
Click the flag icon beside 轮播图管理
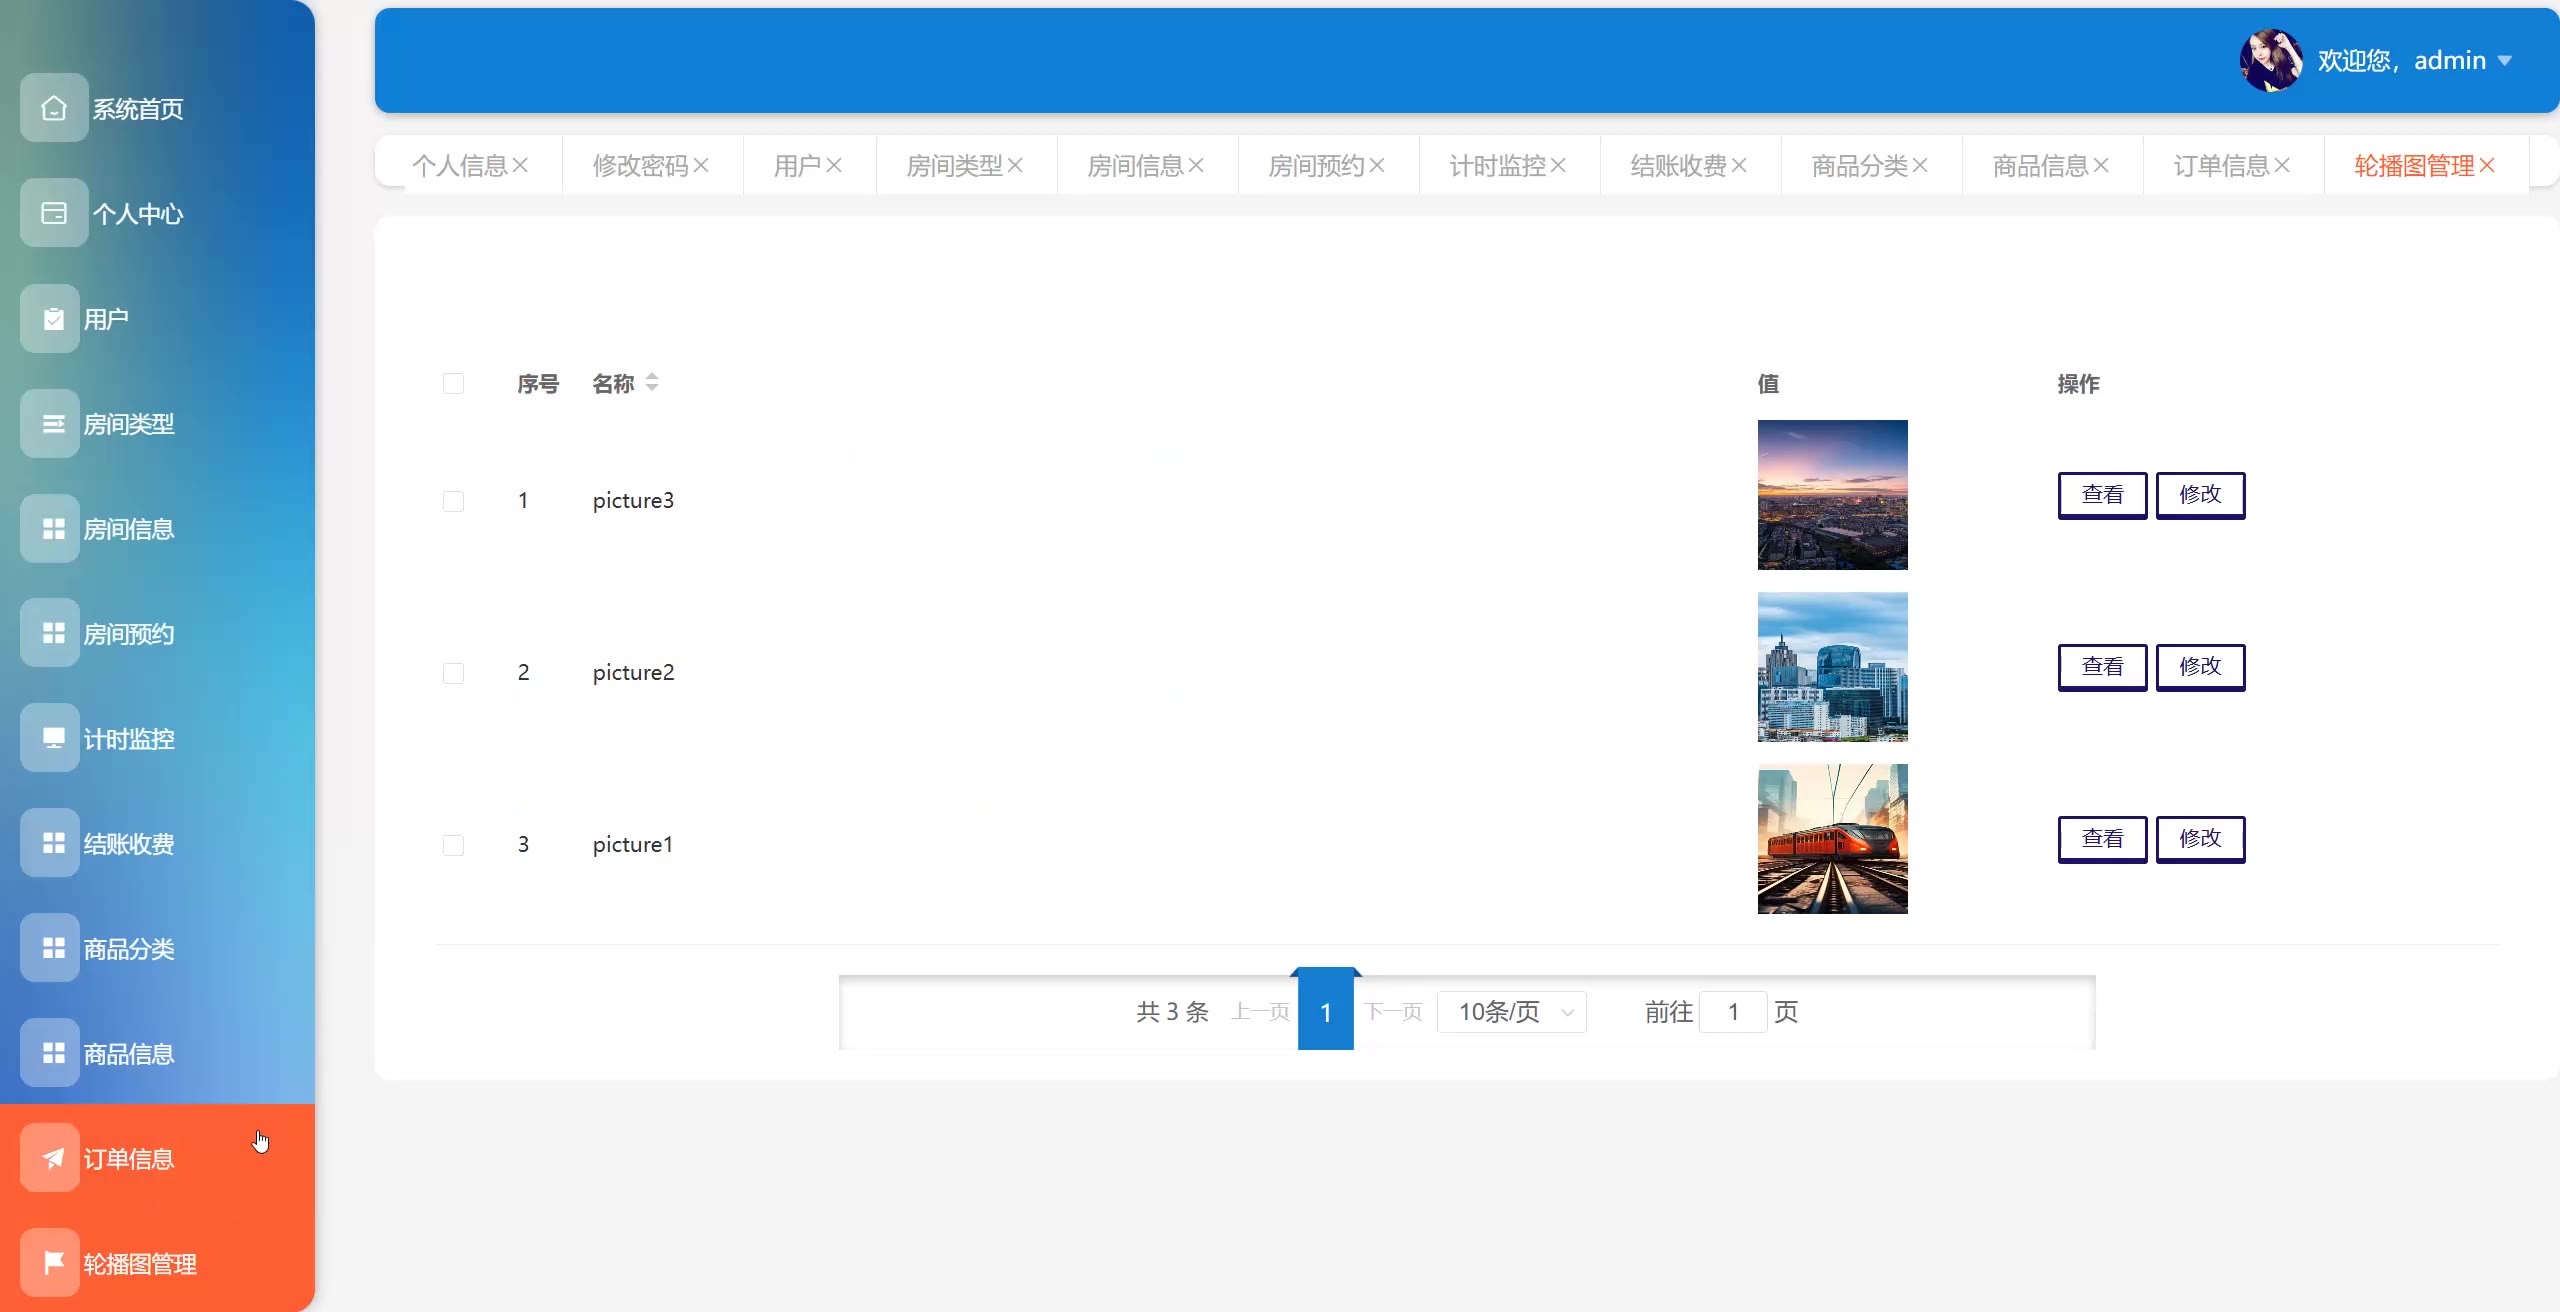(54, 1263)
